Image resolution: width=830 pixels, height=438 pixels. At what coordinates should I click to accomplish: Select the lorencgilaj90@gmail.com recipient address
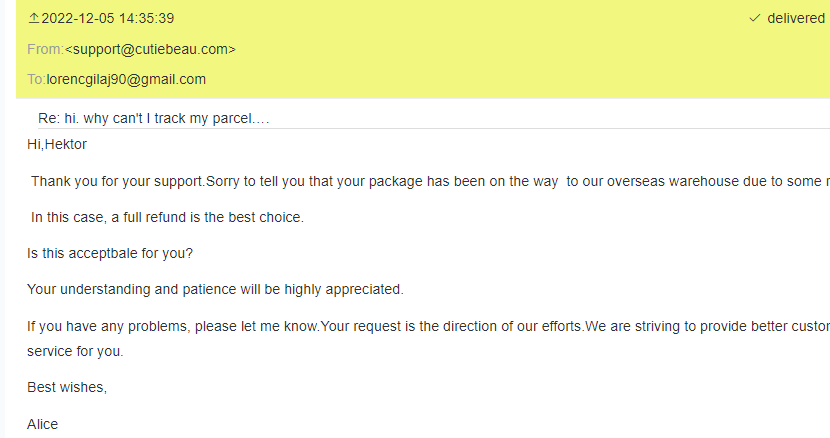point(126,79)
